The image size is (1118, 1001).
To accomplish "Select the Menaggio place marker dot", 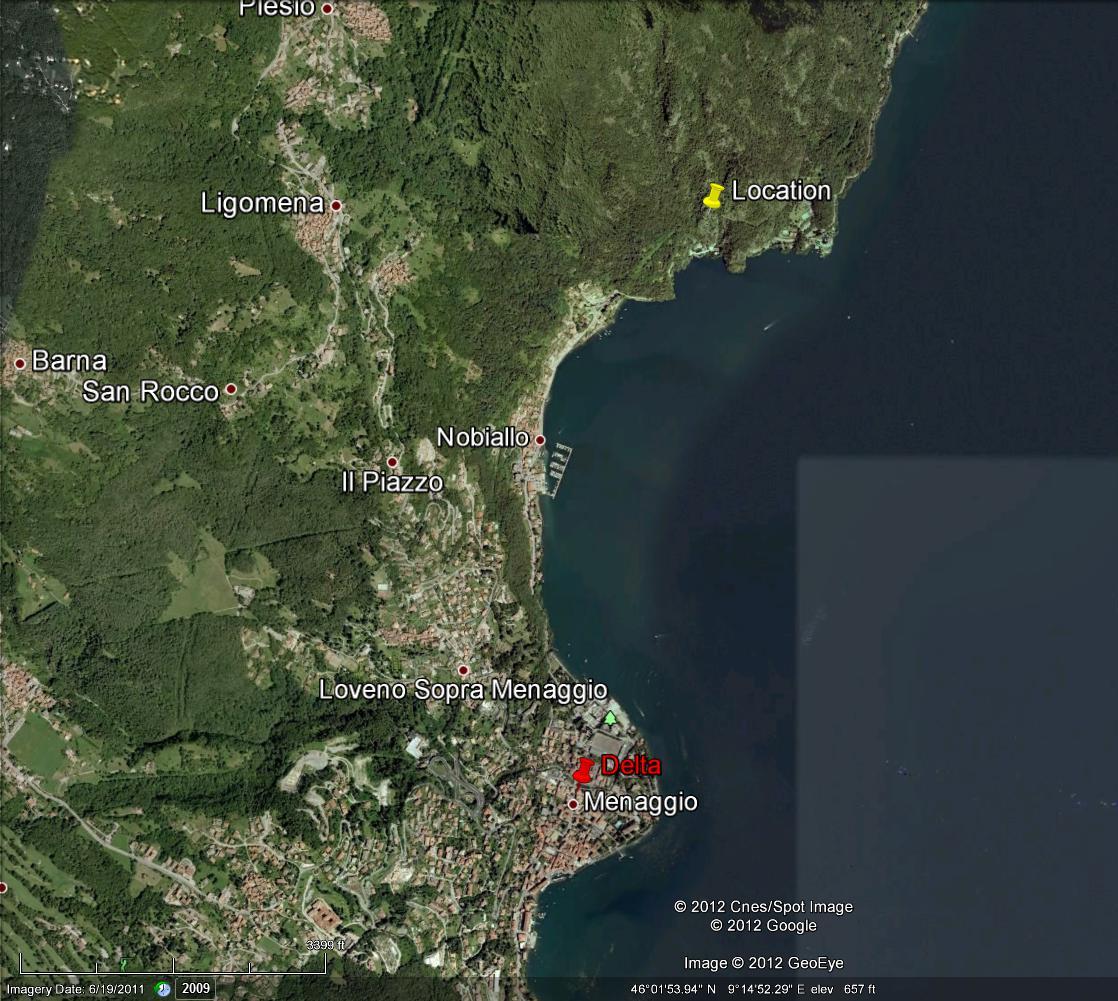I will tap(573, 804).
